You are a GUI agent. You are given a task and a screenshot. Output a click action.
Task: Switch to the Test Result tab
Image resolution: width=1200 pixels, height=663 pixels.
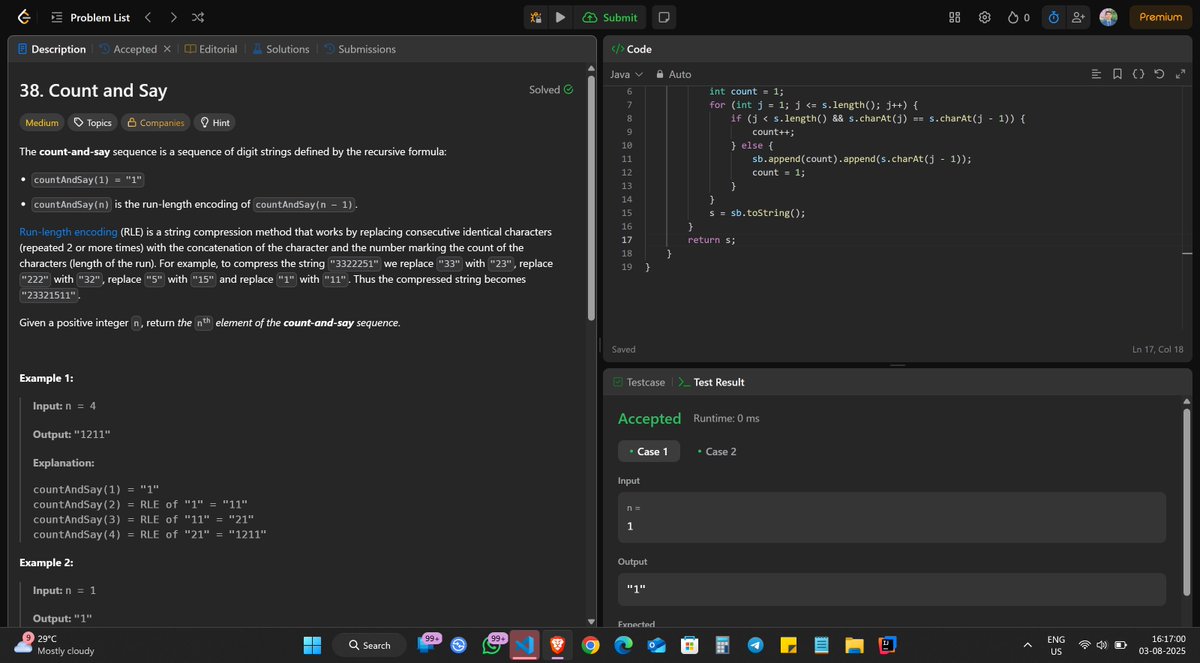(711, 382)
